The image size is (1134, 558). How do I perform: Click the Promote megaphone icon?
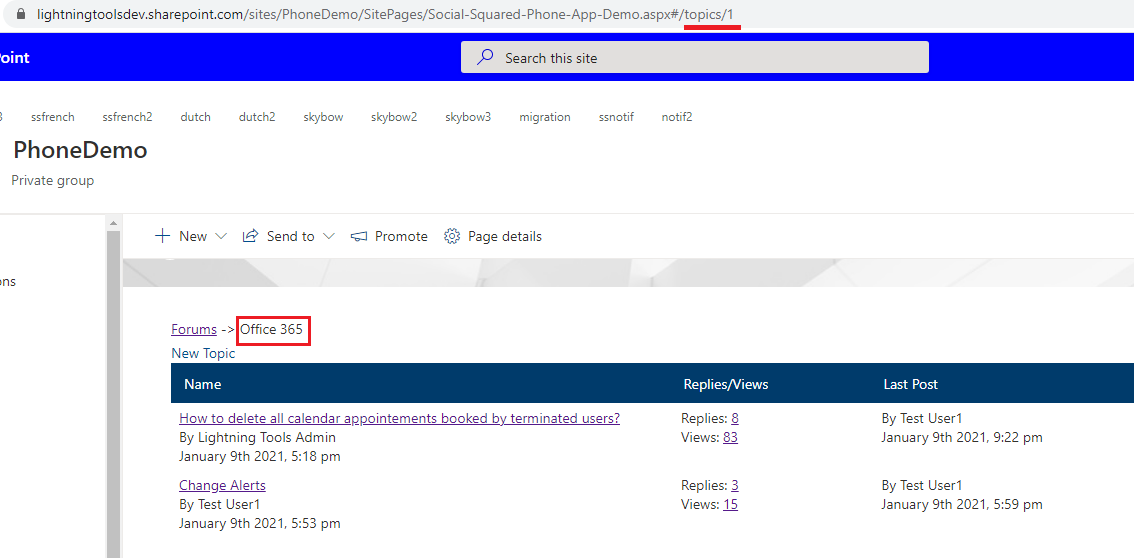tap(359, 237)
